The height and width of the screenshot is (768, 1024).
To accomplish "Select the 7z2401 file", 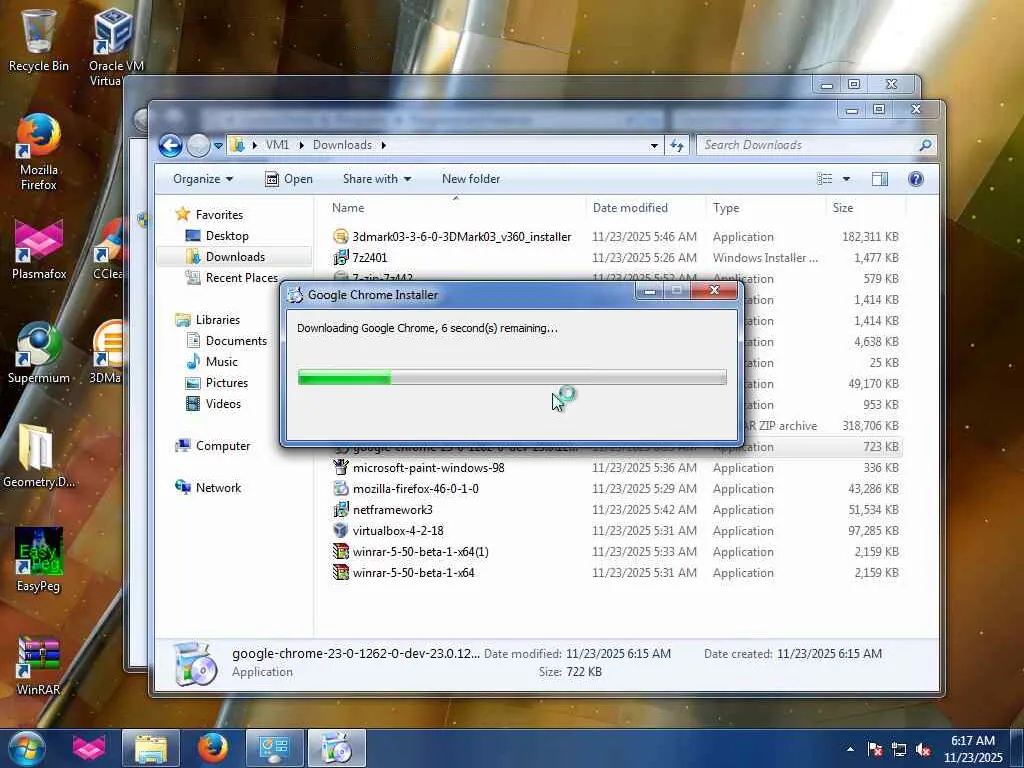I will (x=615, y=257).
